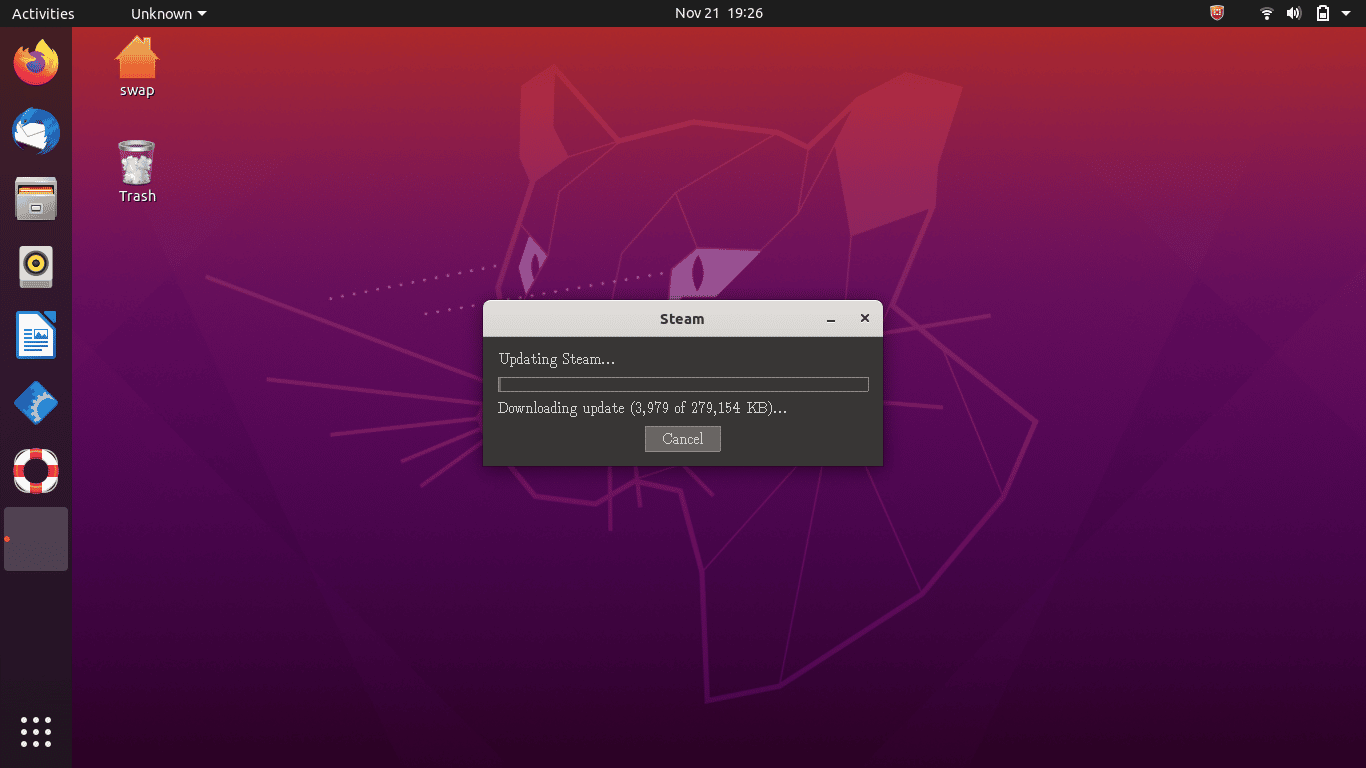Click the Steam update progress bar

click(x=683, y=384)
